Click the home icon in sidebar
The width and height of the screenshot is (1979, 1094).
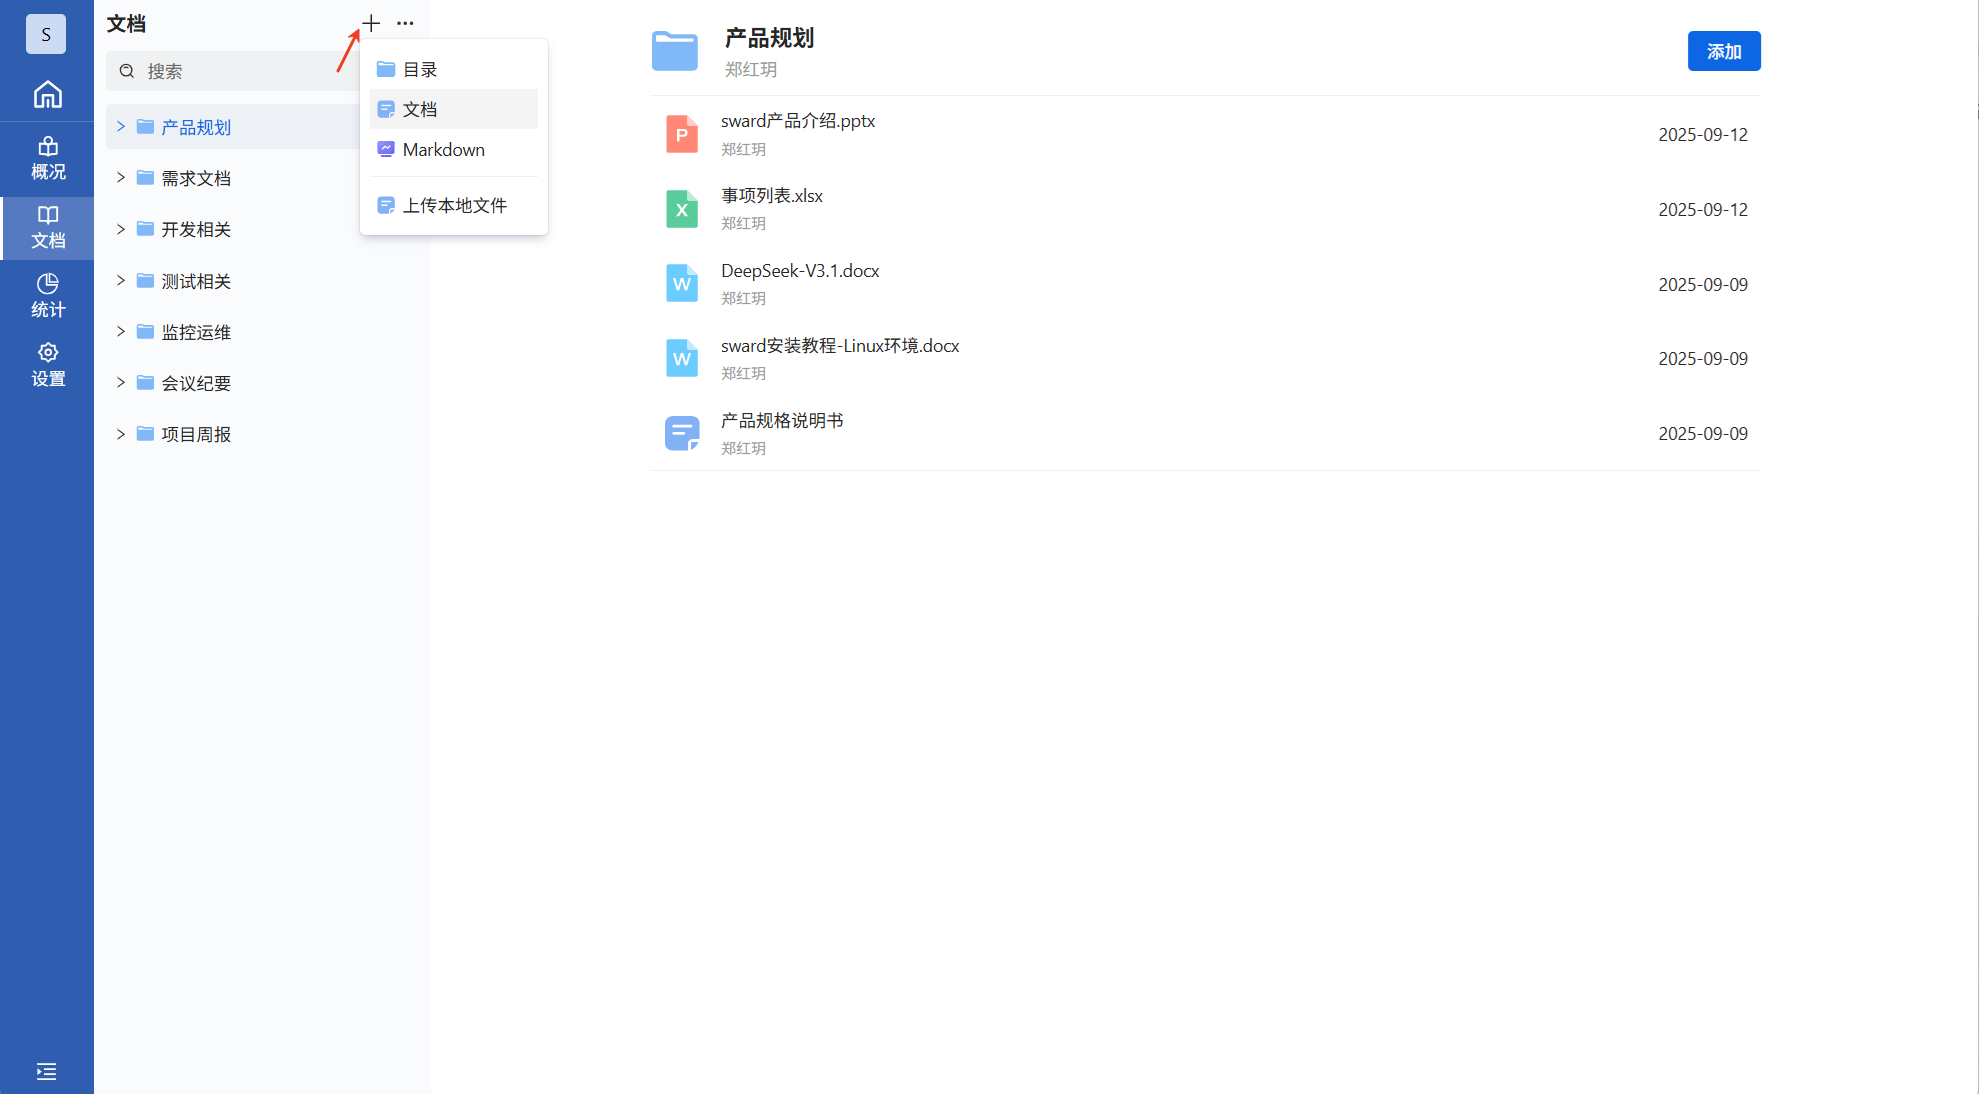[47, 95]
